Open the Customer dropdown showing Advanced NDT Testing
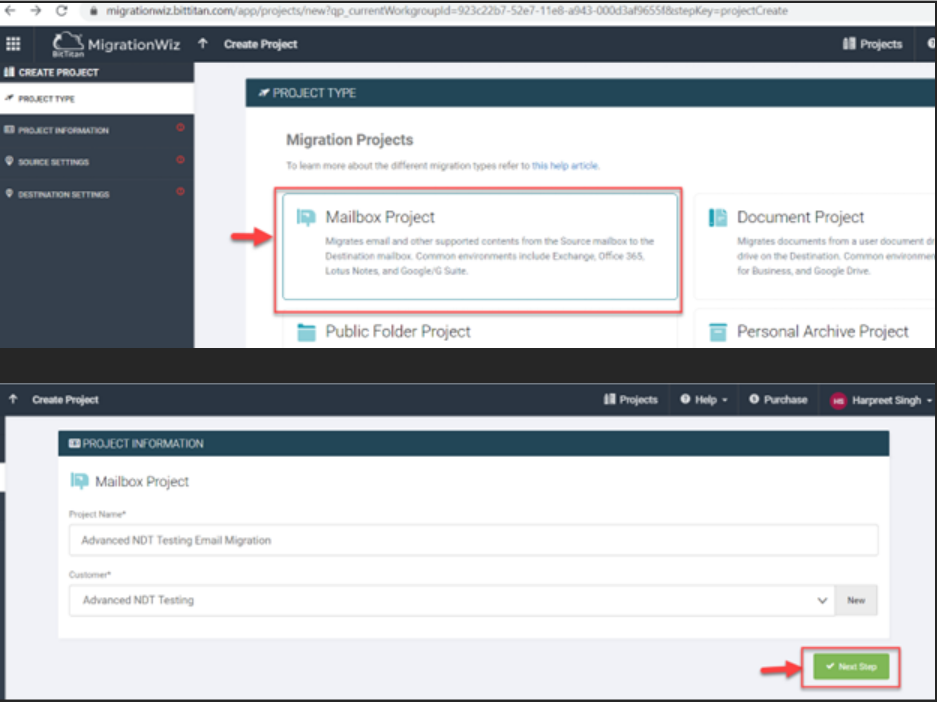 point(452,600)
